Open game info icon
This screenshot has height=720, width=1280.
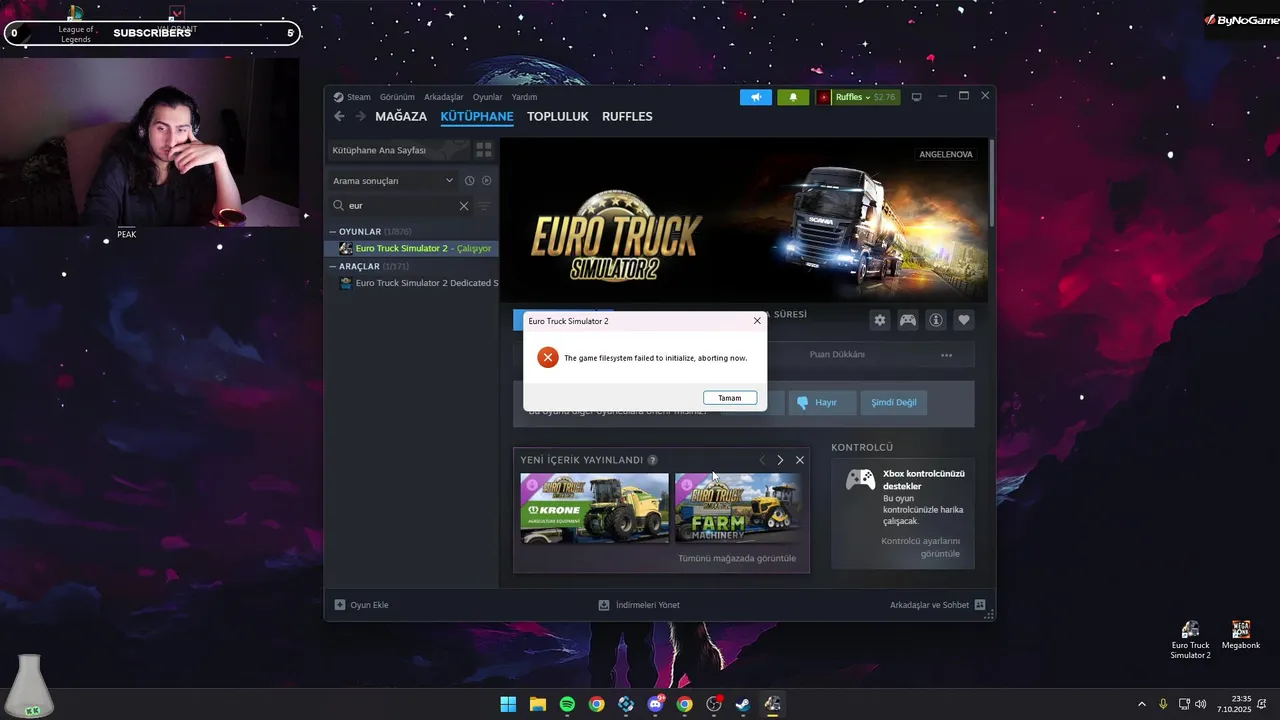[x=936, y=320]
